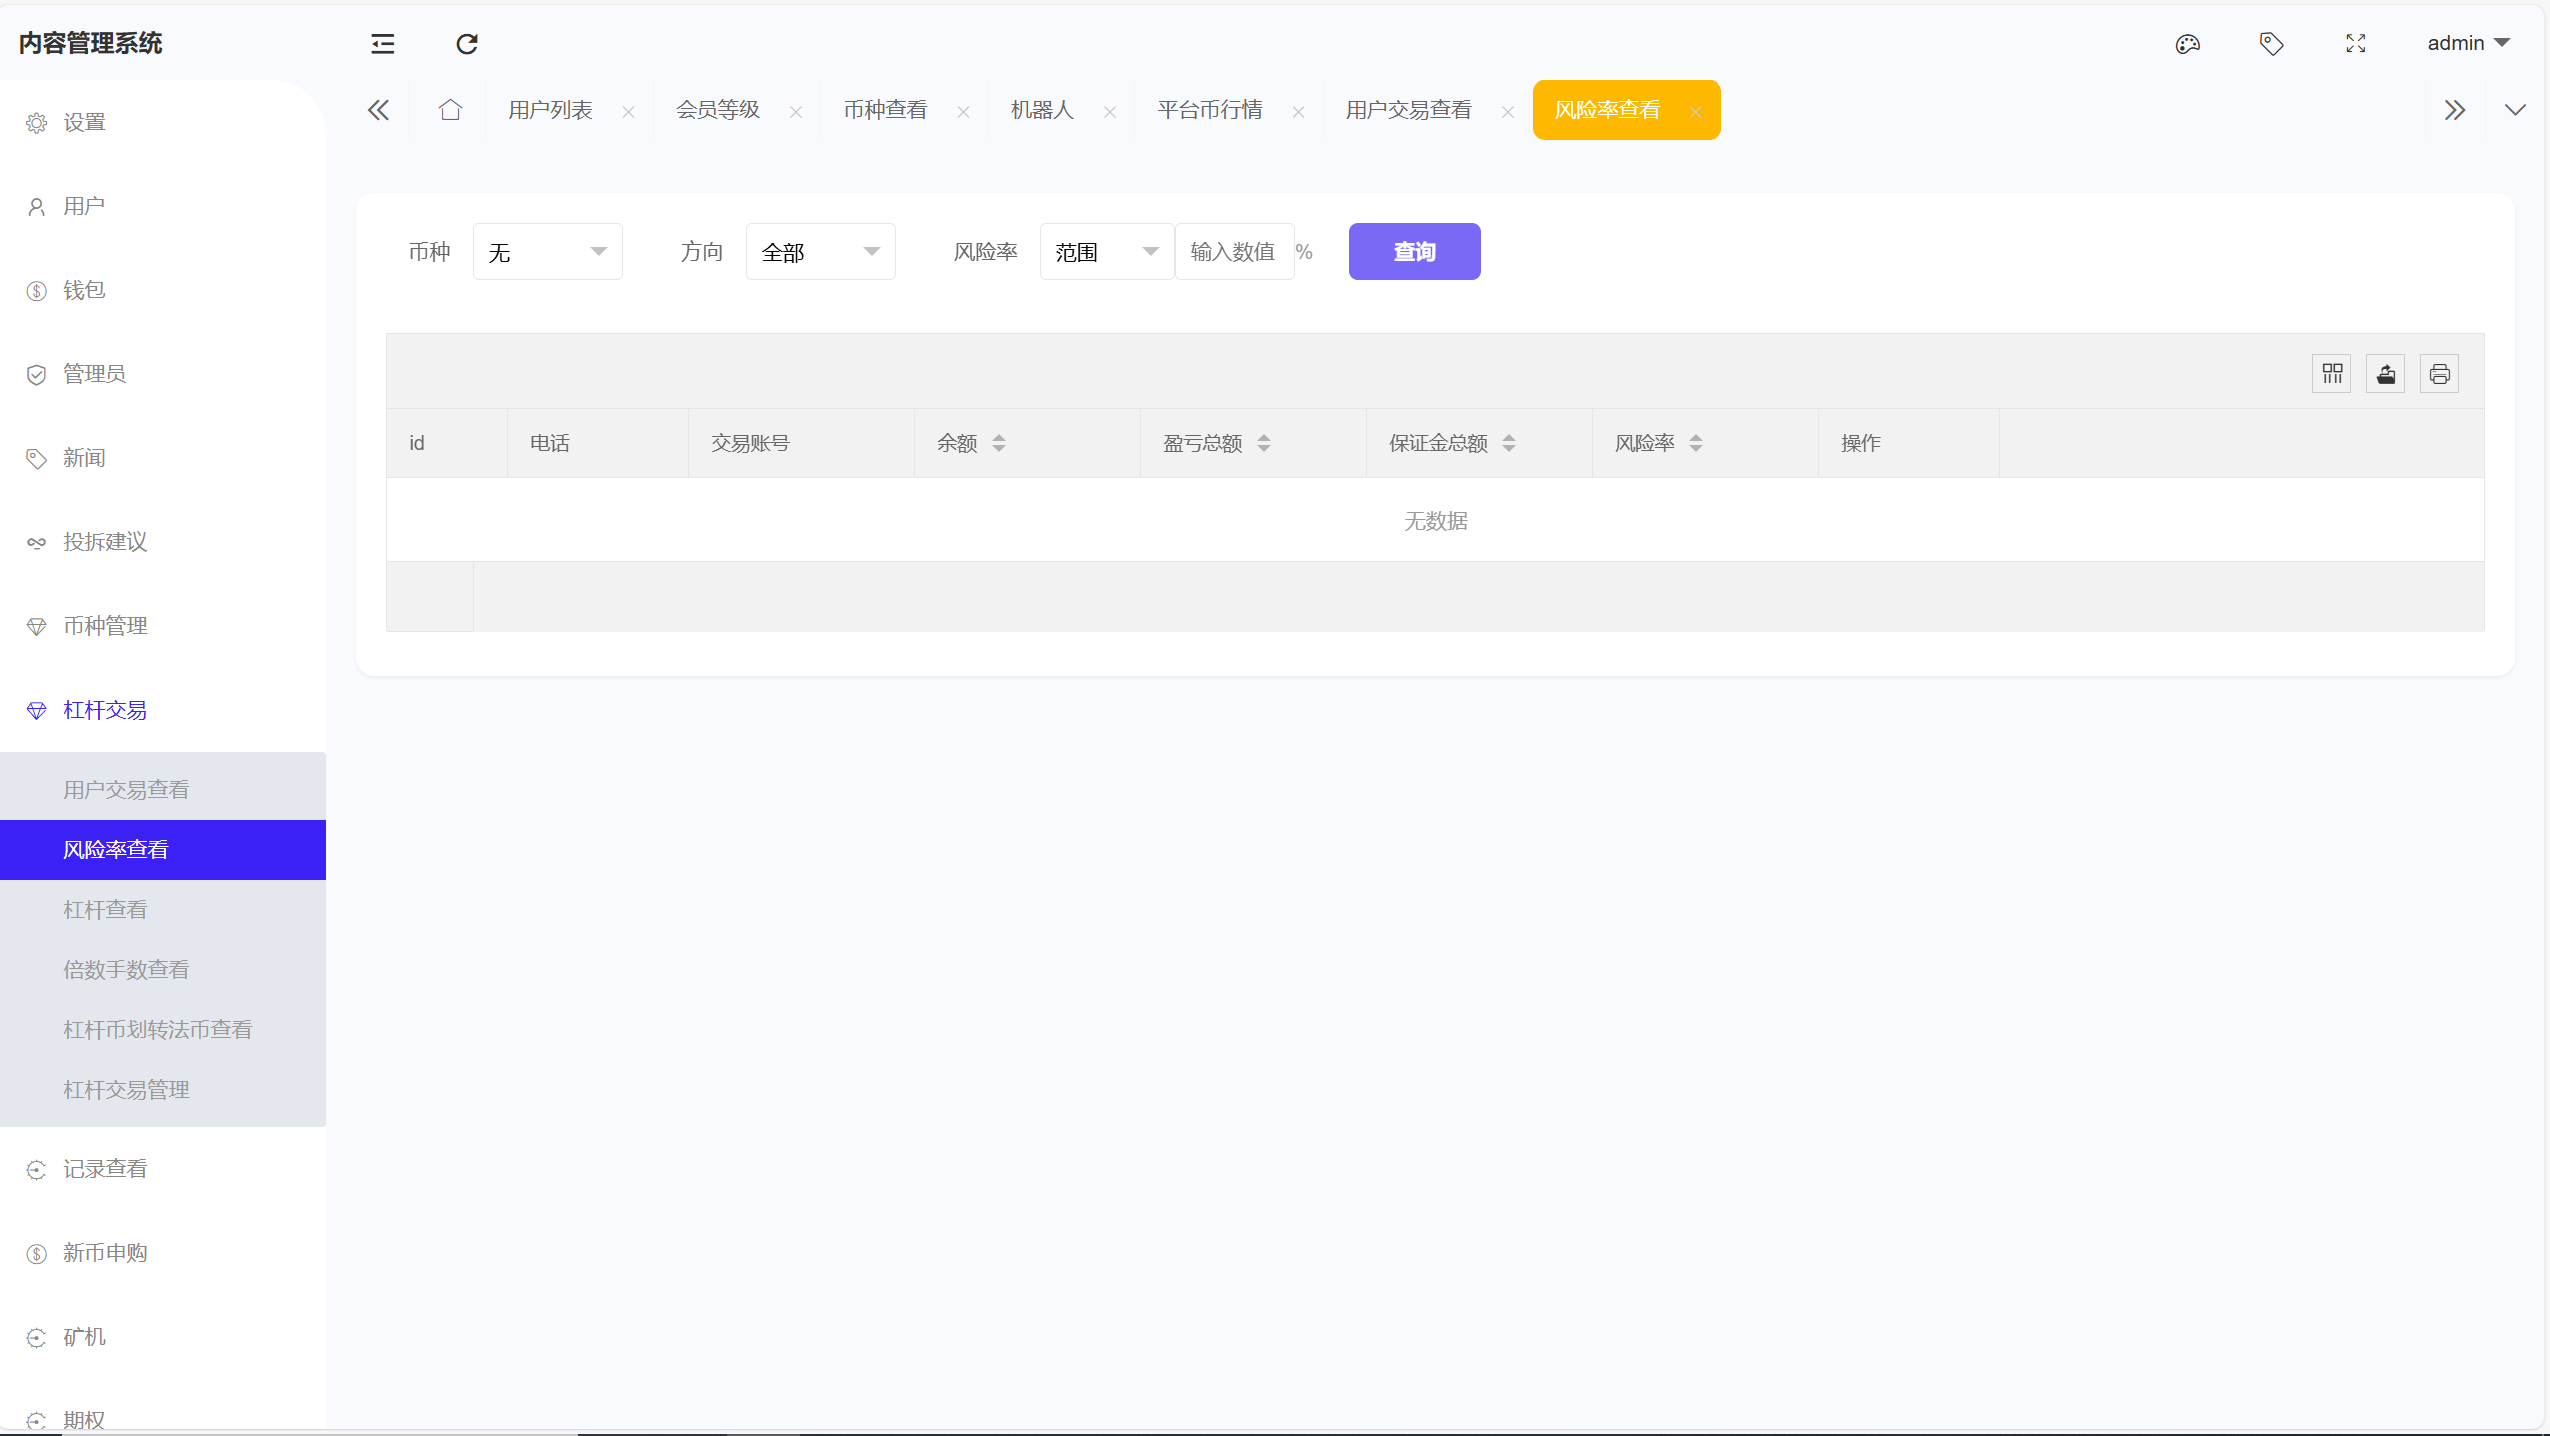Switch to the 用户列表 tab

click(x=550, y=110)
